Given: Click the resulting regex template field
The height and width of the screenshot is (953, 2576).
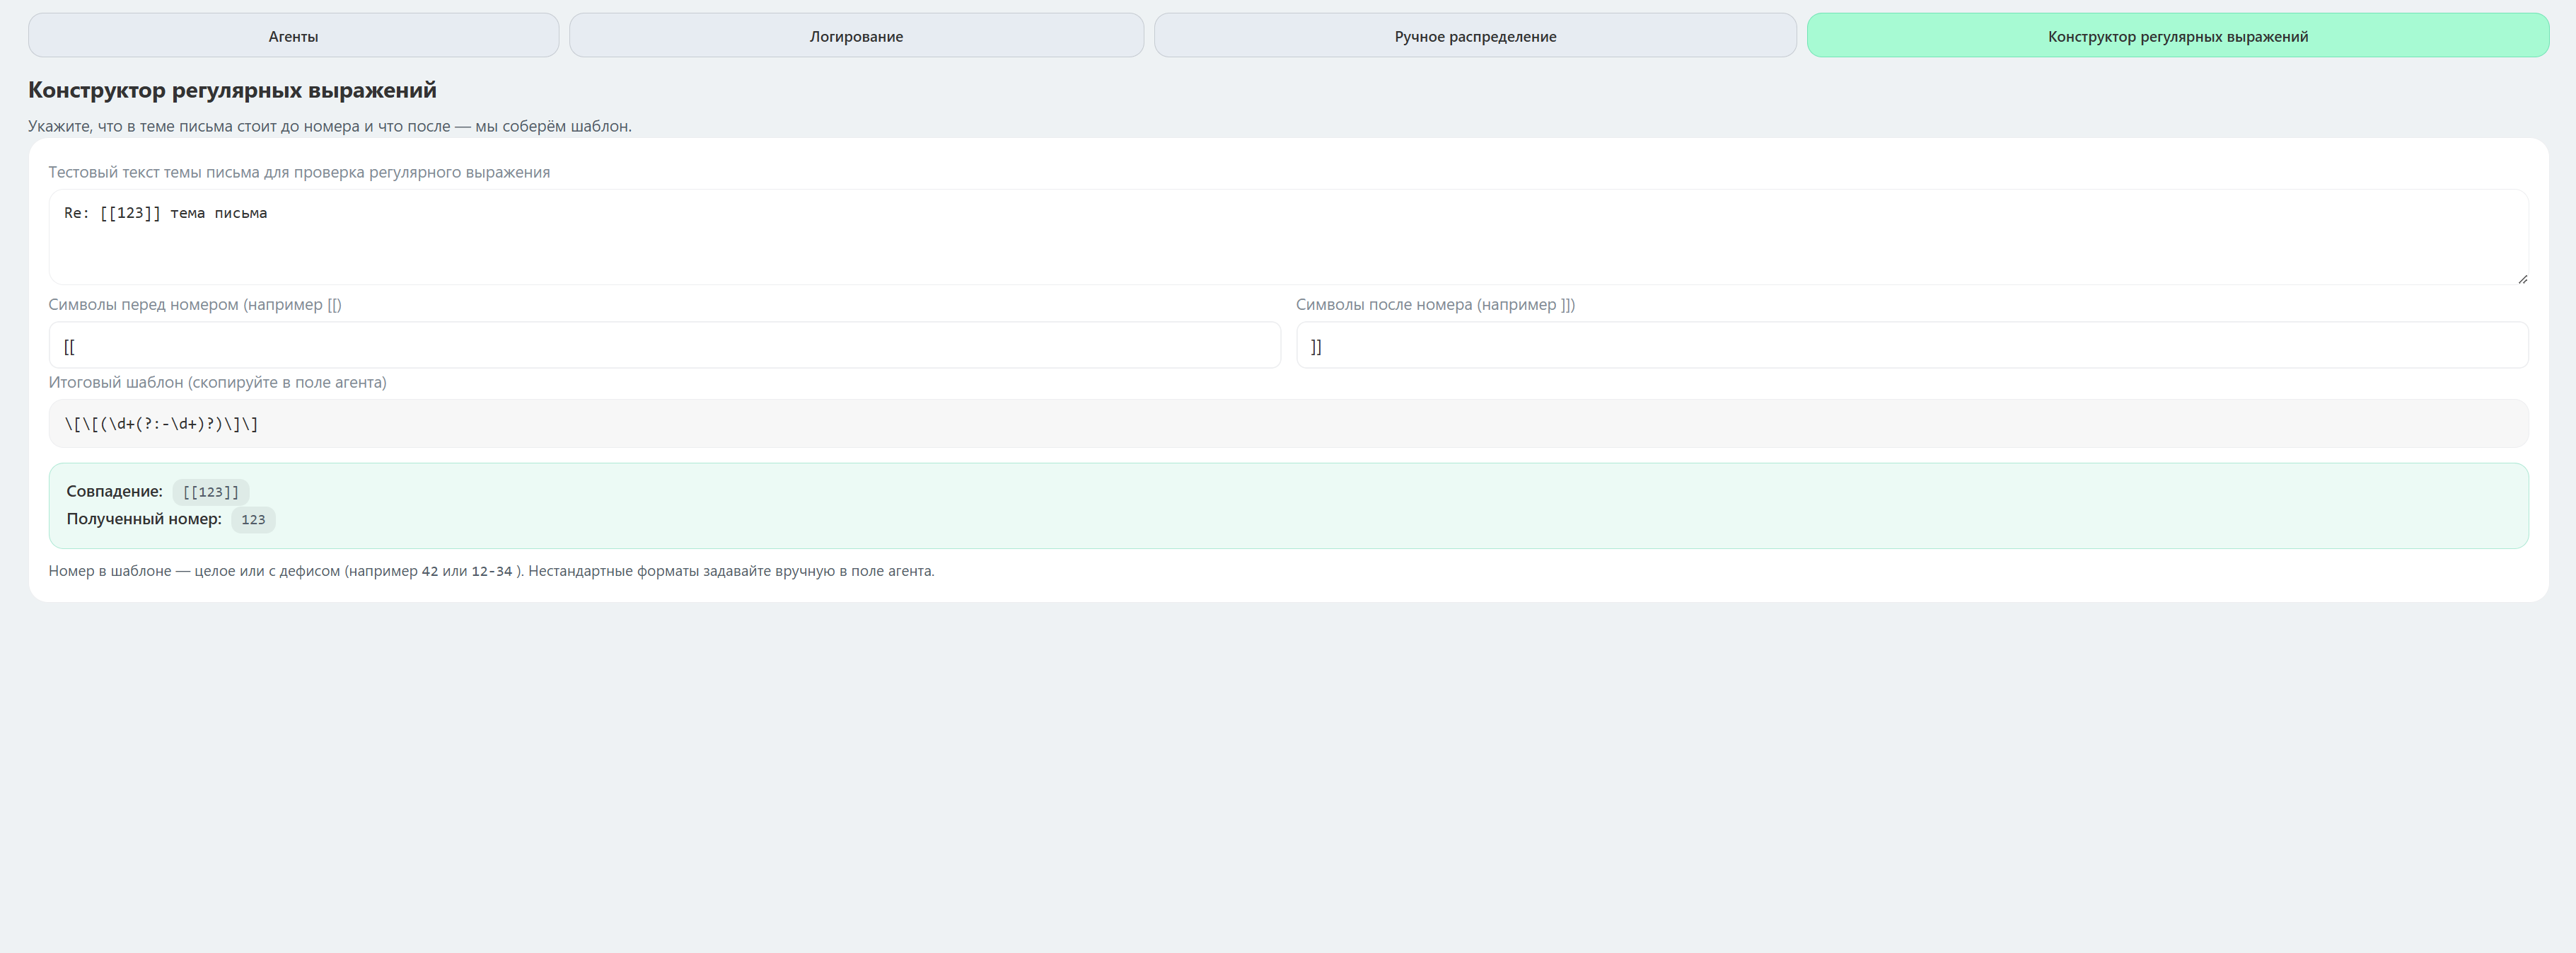Looking at the screenshot, I should (1288, 424).
